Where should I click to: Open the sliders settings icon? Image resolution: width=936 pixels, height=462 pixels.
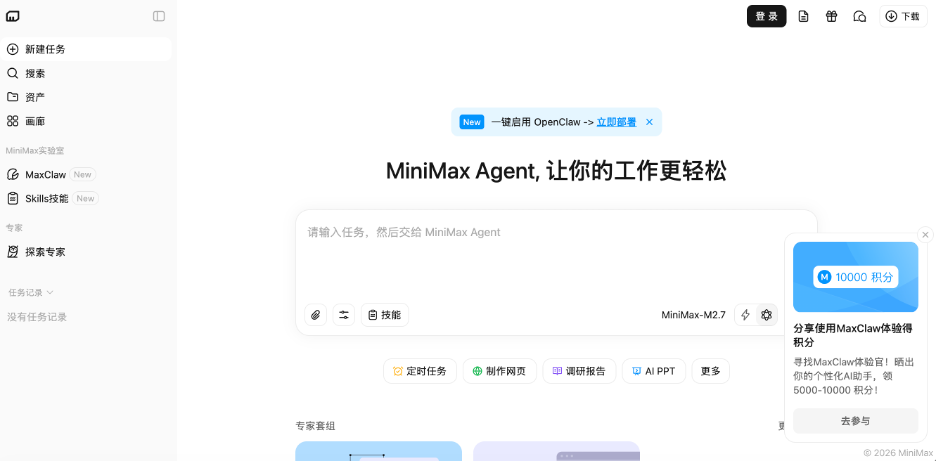click(344, 315)
